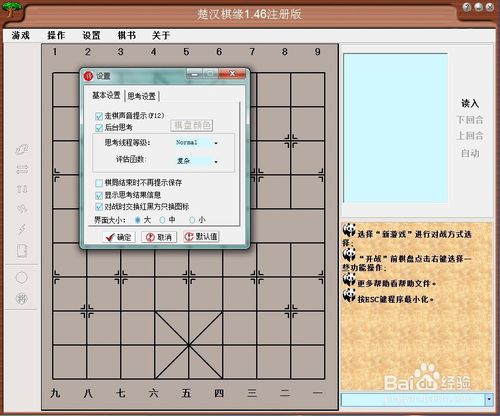
Task: Click the patterned chess piece sidebar icon
Action: 22,299
